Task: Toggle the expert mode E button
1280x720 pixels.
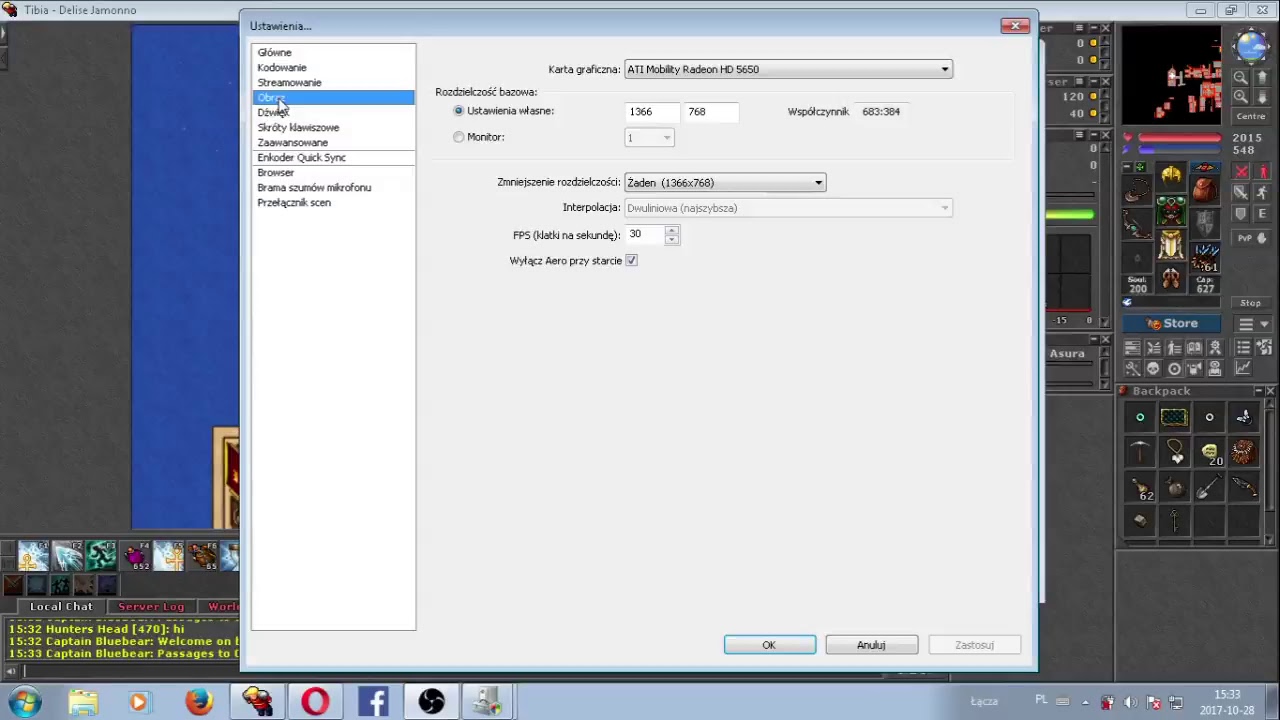Action: point(1262,214)
